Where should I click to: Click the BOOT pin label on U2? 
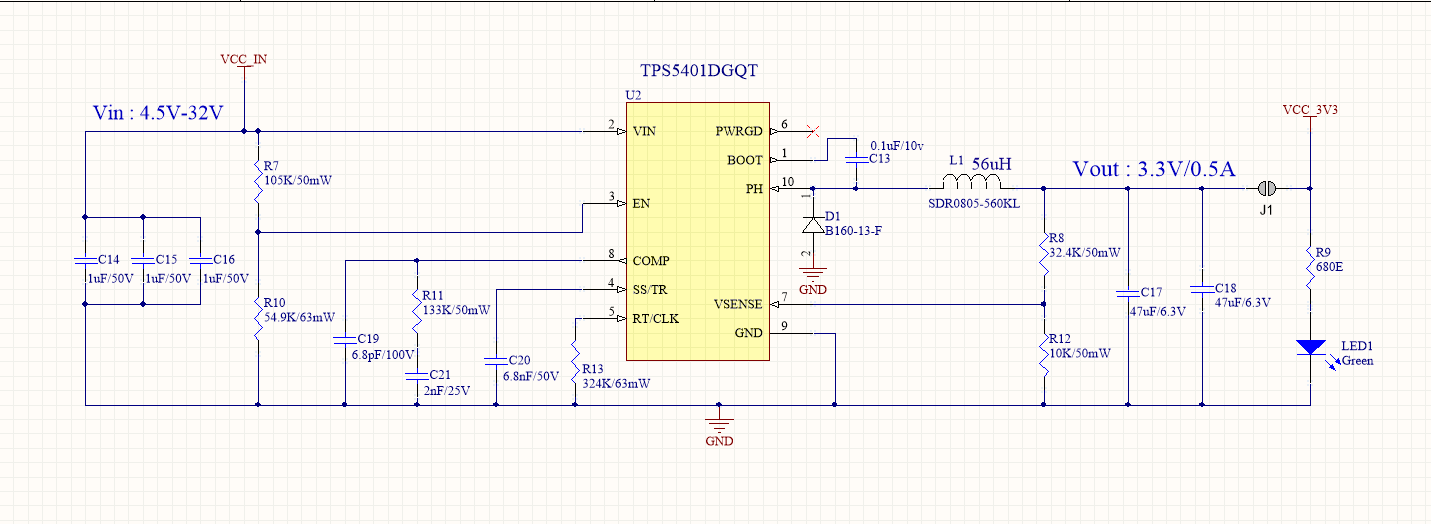click(x=744, y=160)
